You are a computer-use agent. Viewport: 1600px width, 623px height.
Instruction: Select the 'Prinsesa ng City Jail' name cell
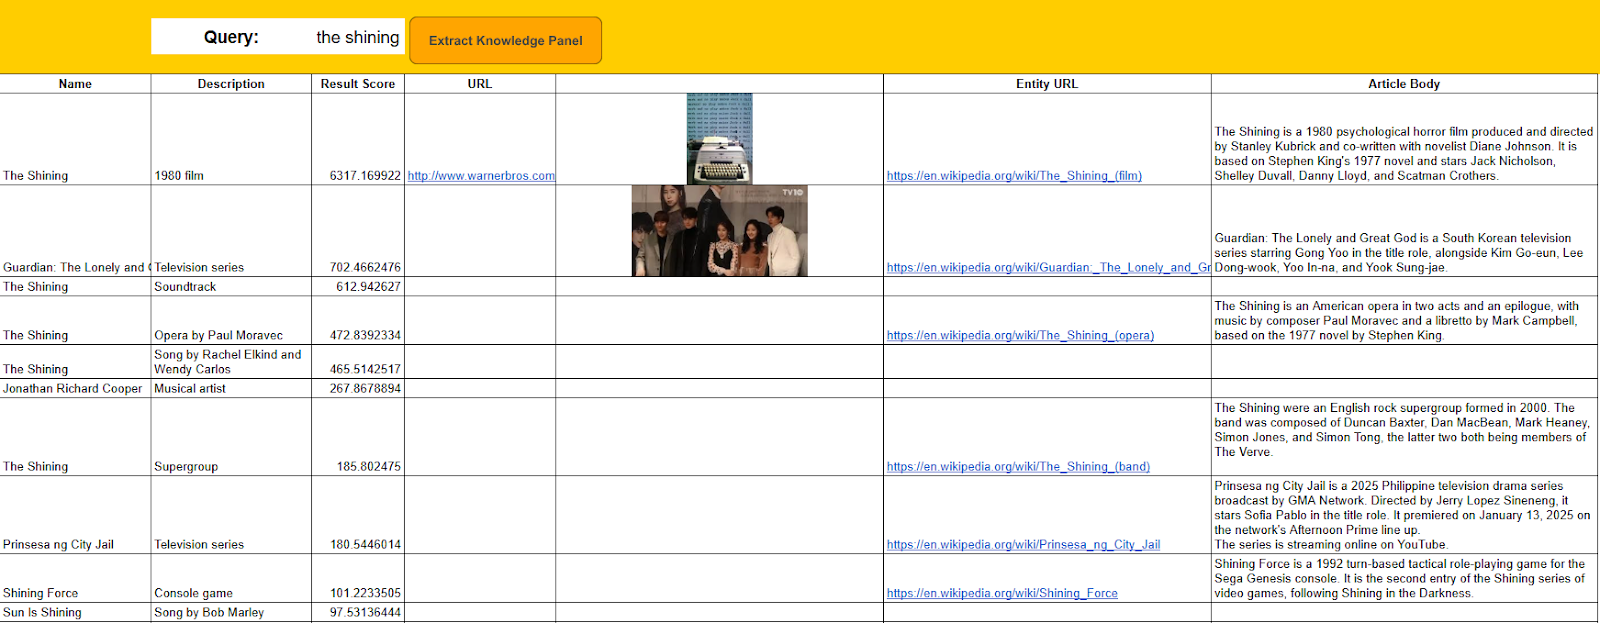(x=75, y=515)
